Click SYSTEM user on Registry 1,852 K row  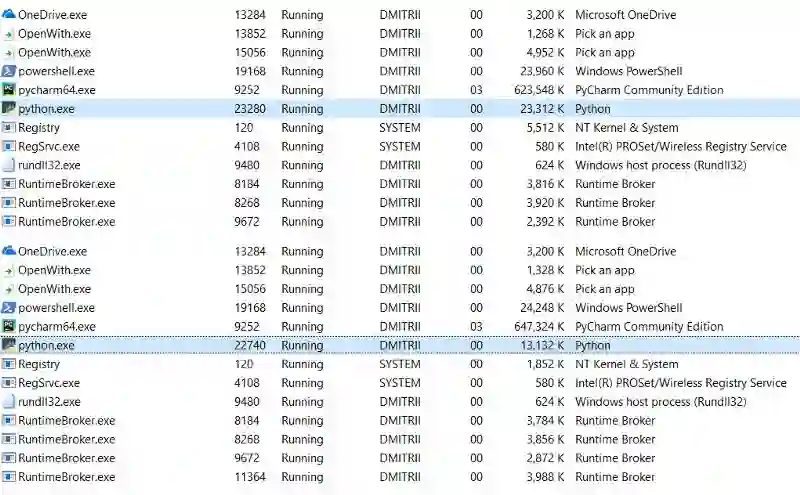[x=399, y=364]
